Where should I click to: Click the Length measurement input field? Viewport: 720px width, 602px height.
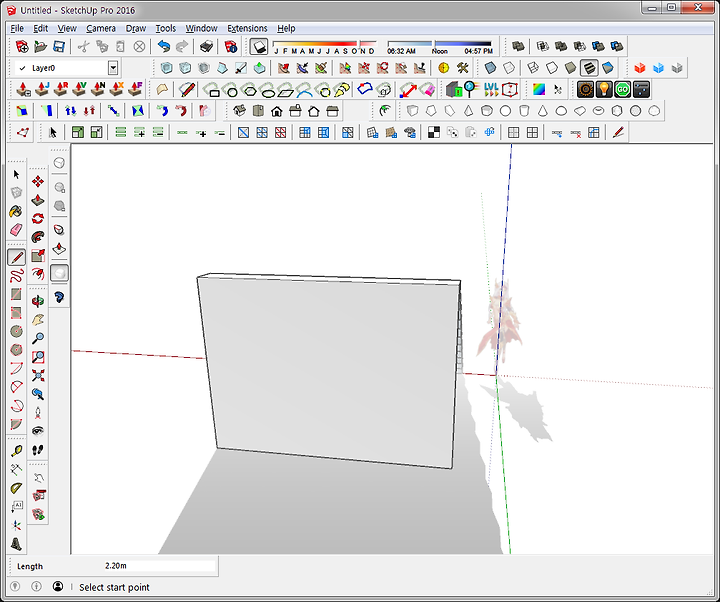159,566
